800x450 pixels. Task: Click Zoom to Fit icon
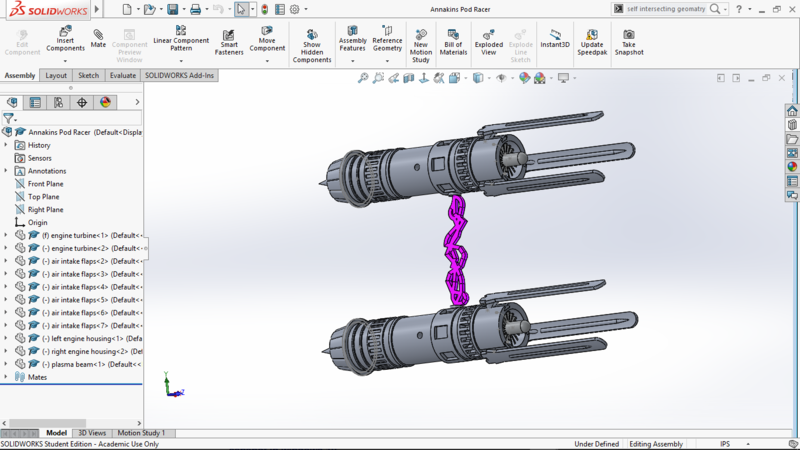point(363,78)
